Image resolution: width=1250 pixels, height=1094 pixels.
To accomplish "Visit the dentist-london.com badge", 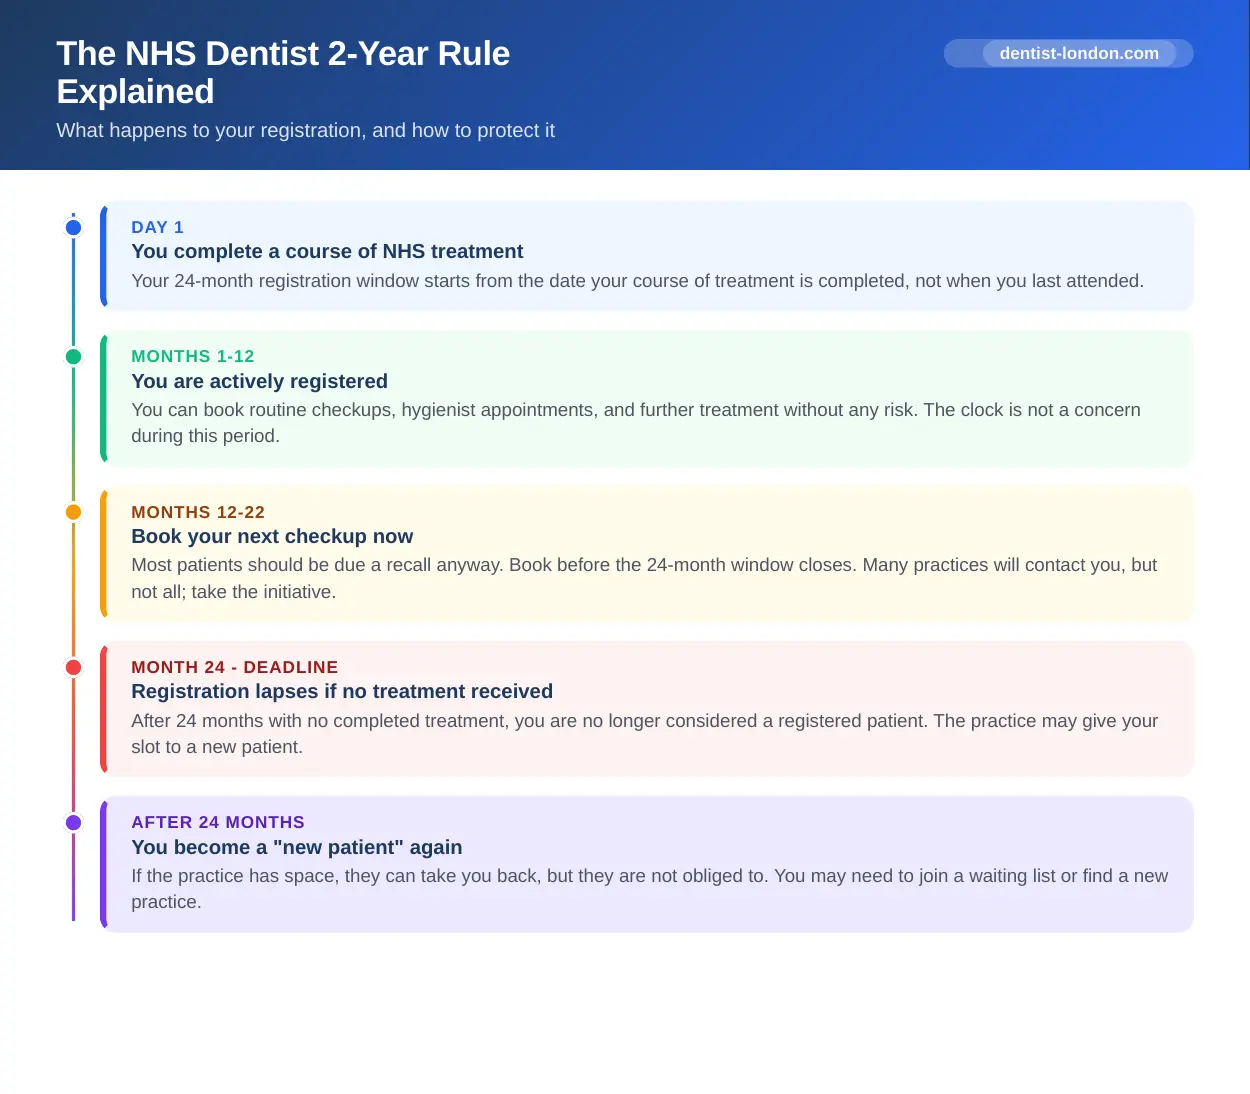I will pyautogui.click(x=1068, y=53).
